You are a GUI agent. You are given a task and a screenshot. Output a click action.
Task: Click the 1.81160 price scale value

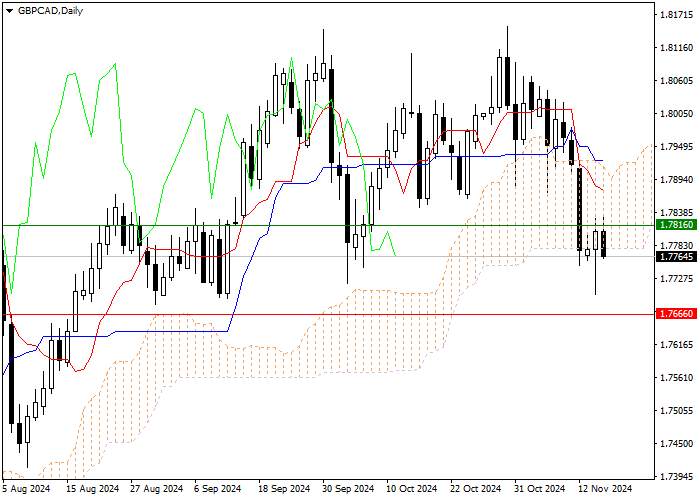click(x=676, y=48)
